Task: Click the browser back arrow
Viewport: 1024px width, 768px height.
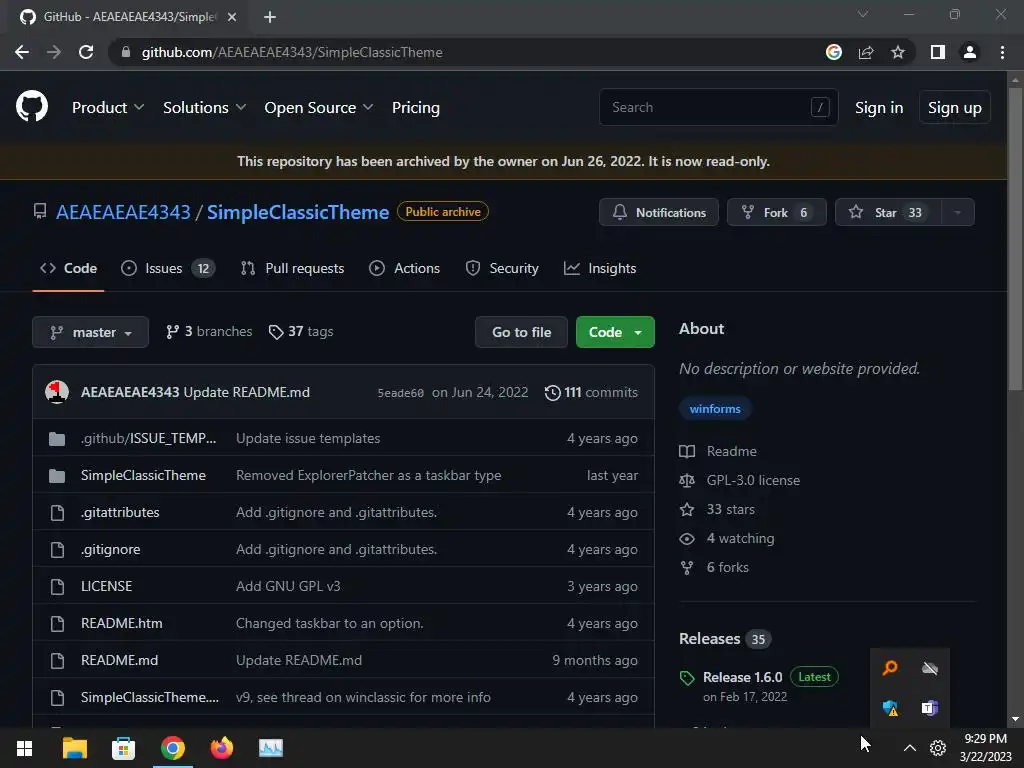Action: [x=22, y=52]
